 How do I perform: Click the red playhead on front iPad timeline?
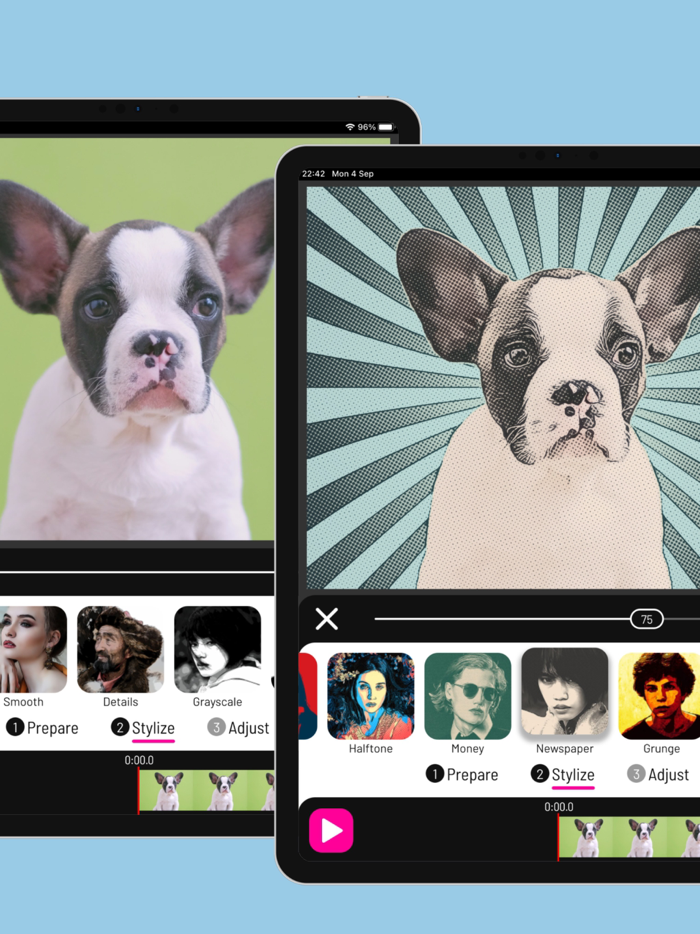558,838
